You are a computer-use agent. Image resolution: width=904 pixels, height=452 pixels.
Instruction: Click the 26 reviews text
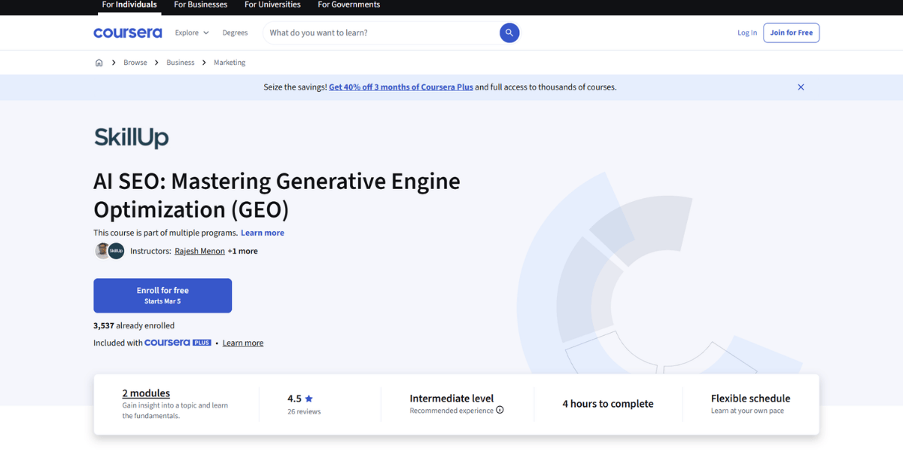tap(304, 412)
